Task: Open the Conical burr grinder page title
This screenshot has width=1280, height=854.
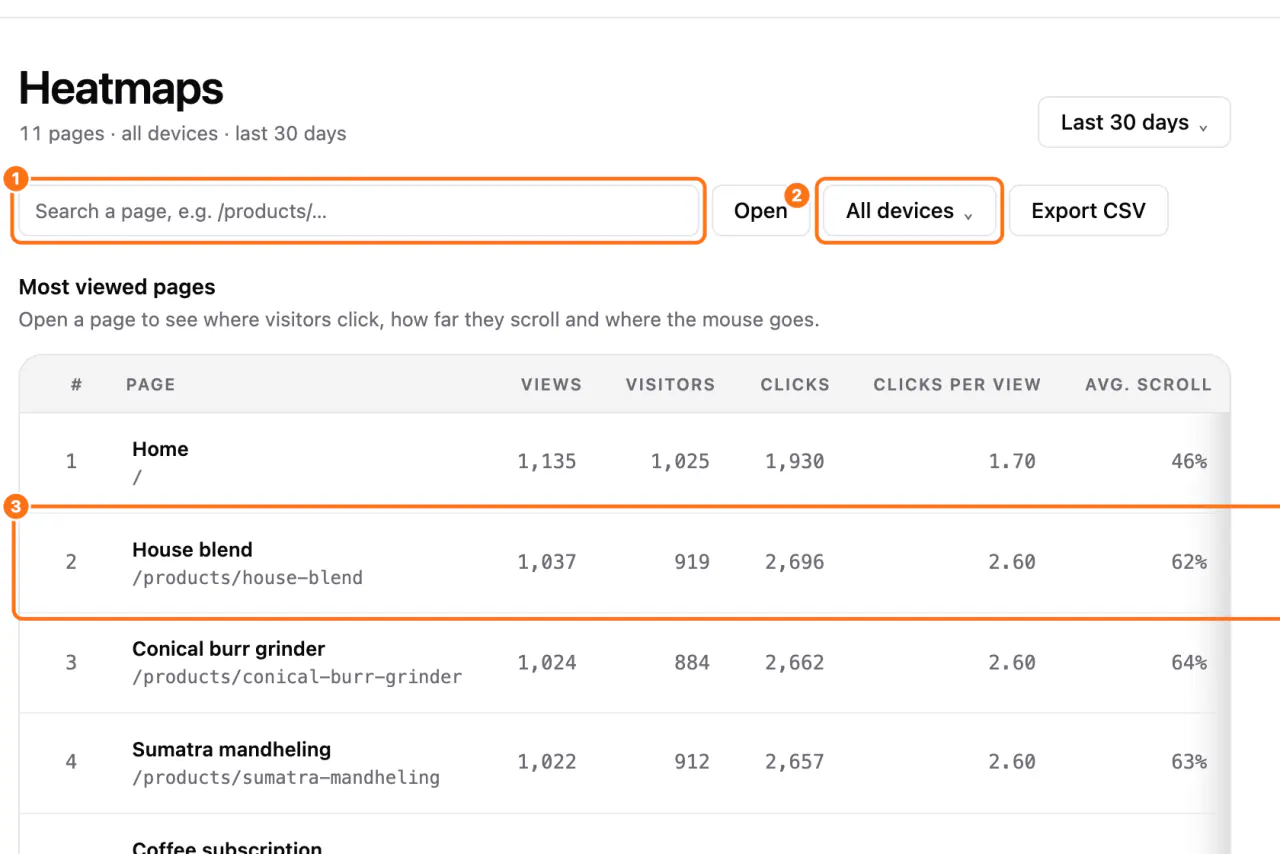Action: click(228, 649)
